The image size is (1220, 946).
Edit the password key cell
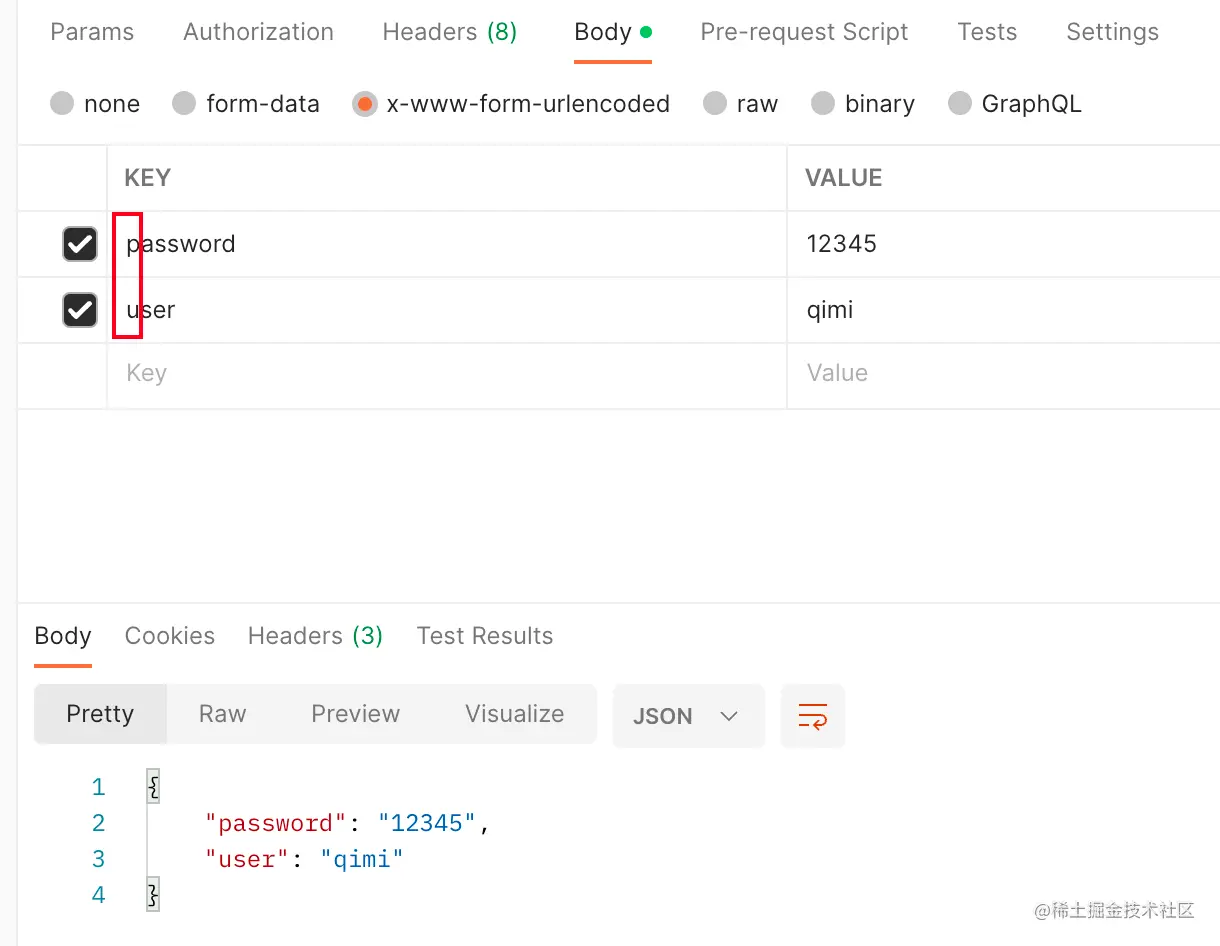(x=447, y=244)
